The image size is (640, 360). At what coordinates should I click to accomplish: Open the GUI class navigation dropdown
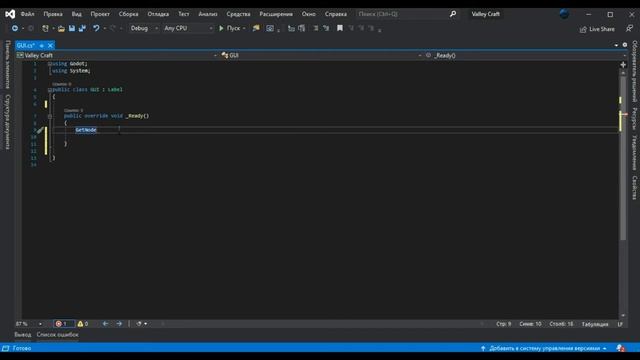[321, 55]
